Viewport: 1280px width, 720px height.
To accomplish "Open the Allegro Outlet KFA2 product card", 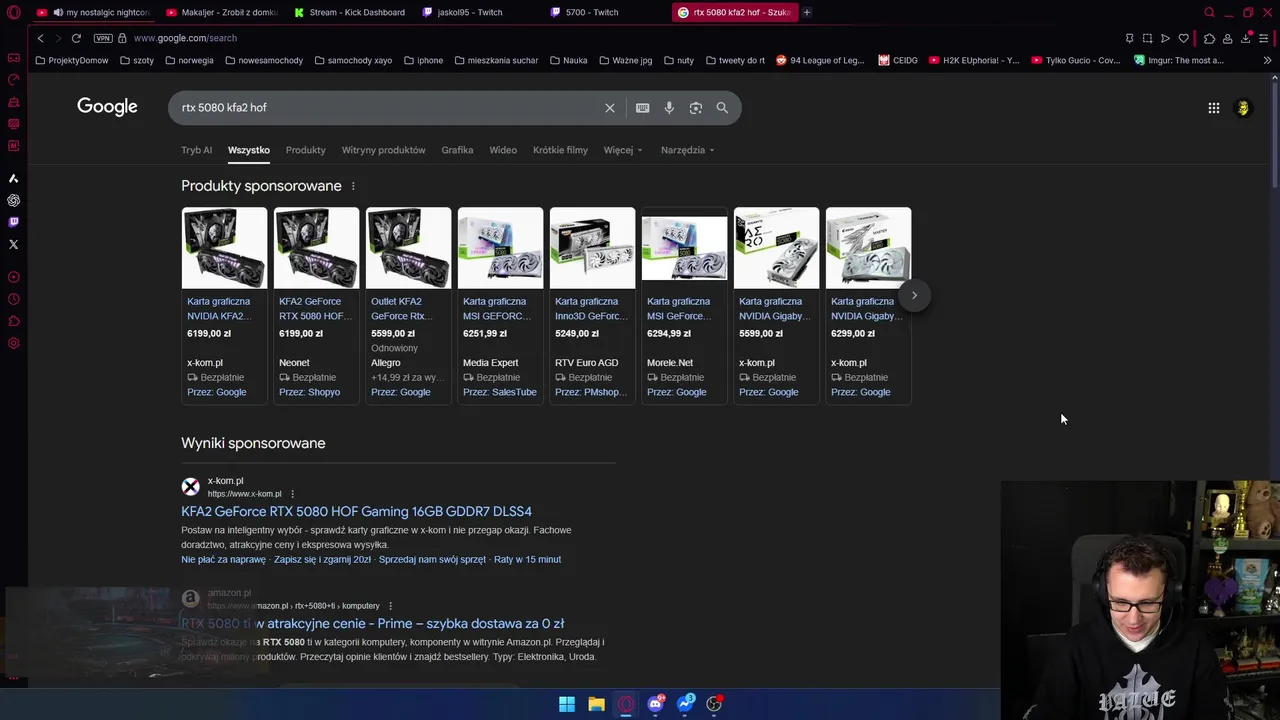I will tap(408, 305).
